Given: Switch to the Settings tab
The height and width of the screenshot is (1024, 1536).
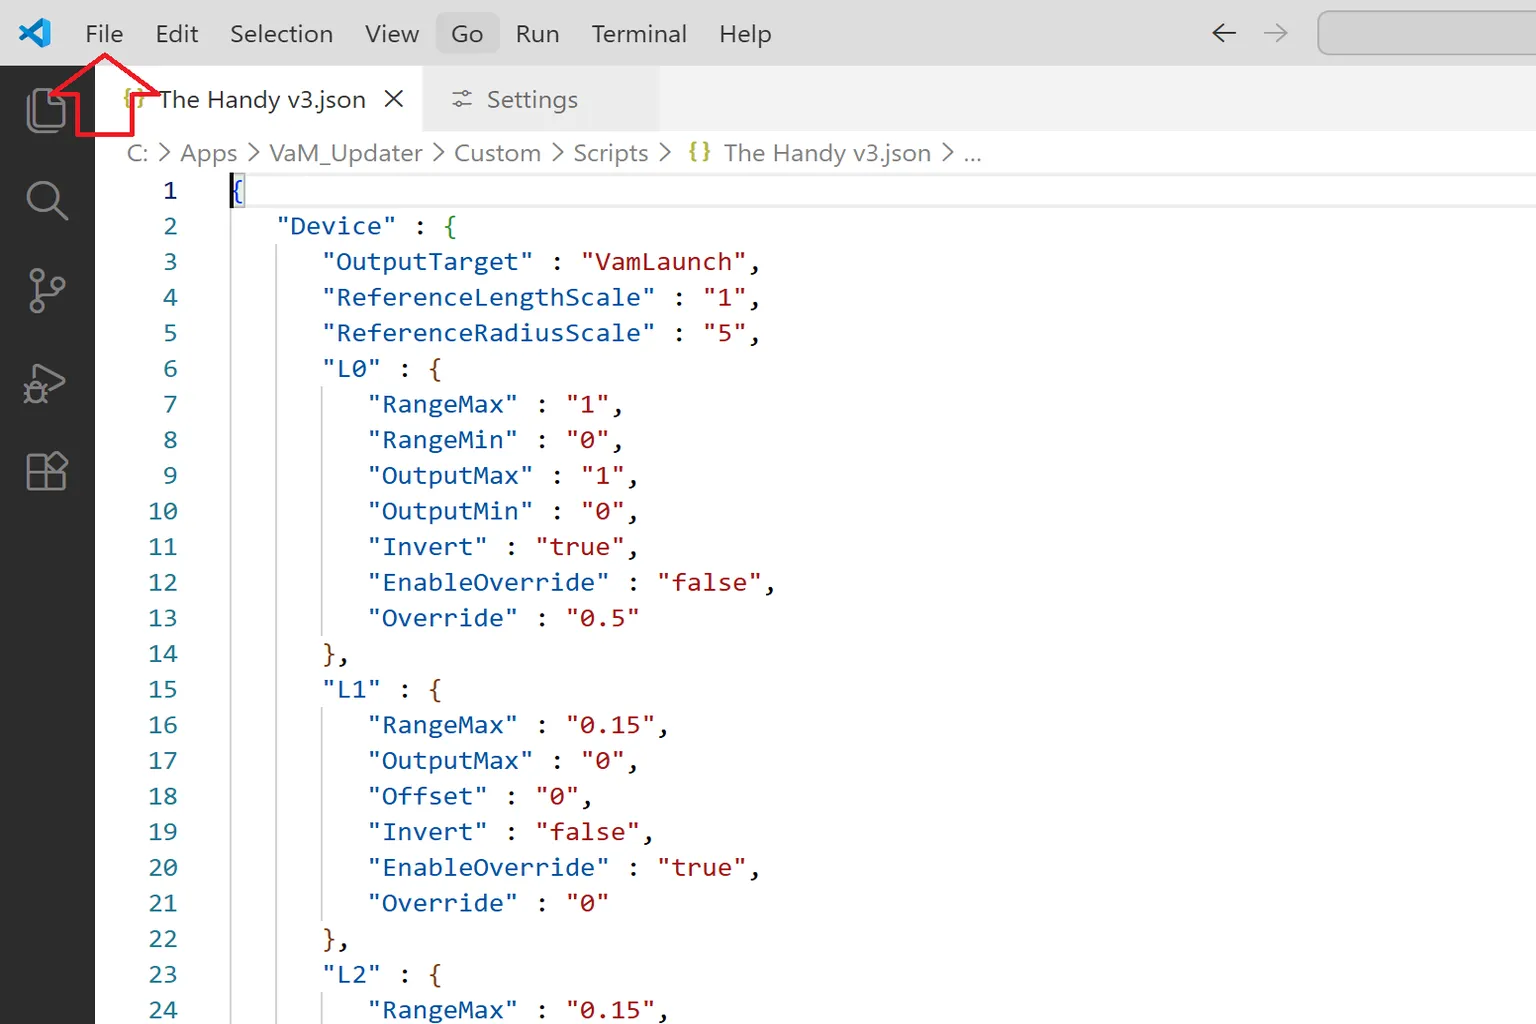Looking at the screenshot, I should tap(541, 99).
